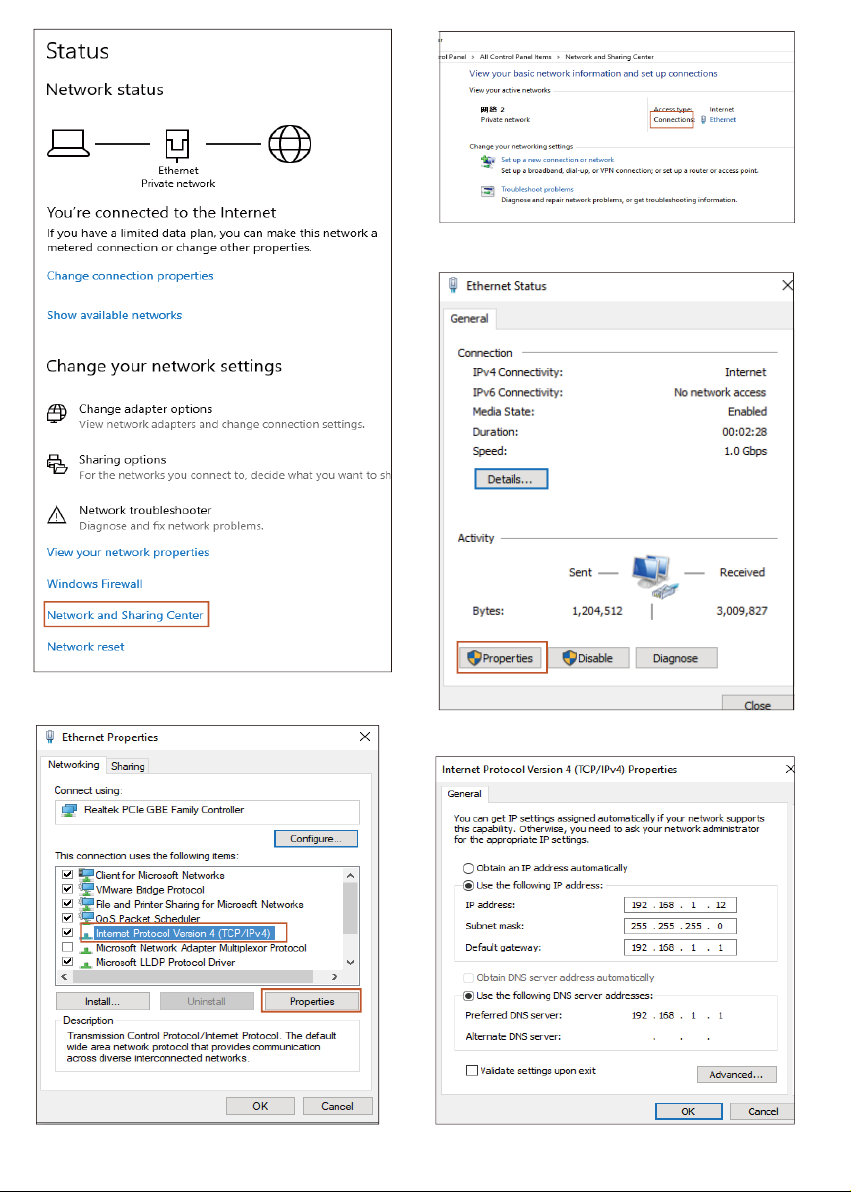Open the Network and Sharing Center link

tap(125, 615)
